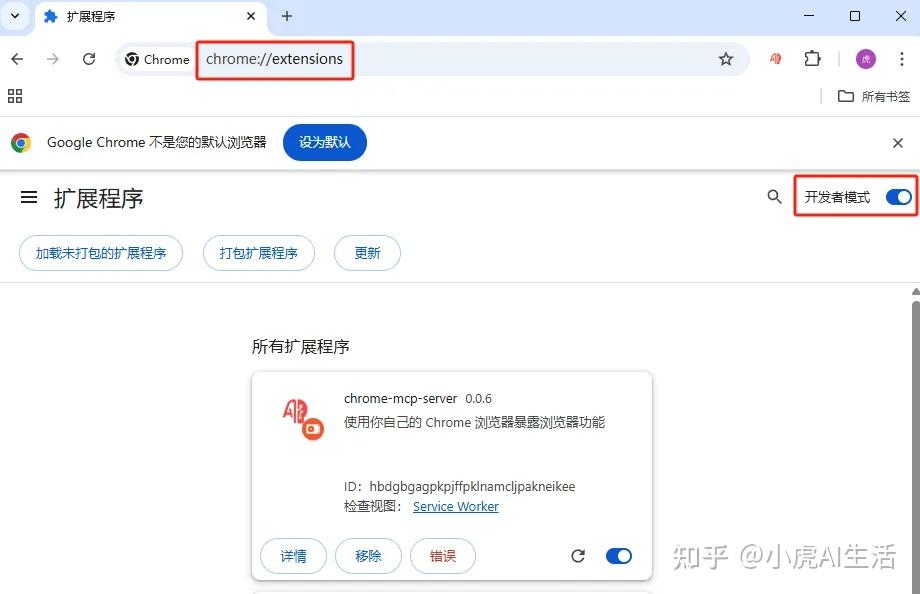Open the Chrome three-dot menu
Image resolution: width=920 pixels, height=594 pixels.
point(903,59)
